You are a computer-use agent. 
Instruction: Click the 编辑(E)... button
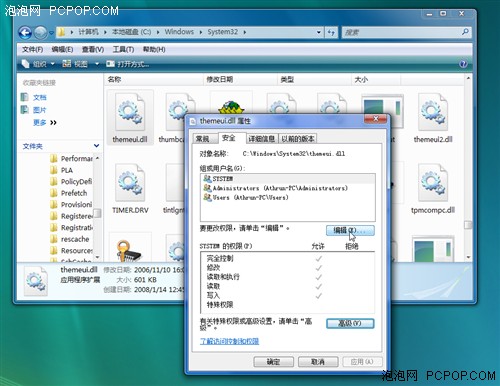pyautogui.click(x=350, y=230)
